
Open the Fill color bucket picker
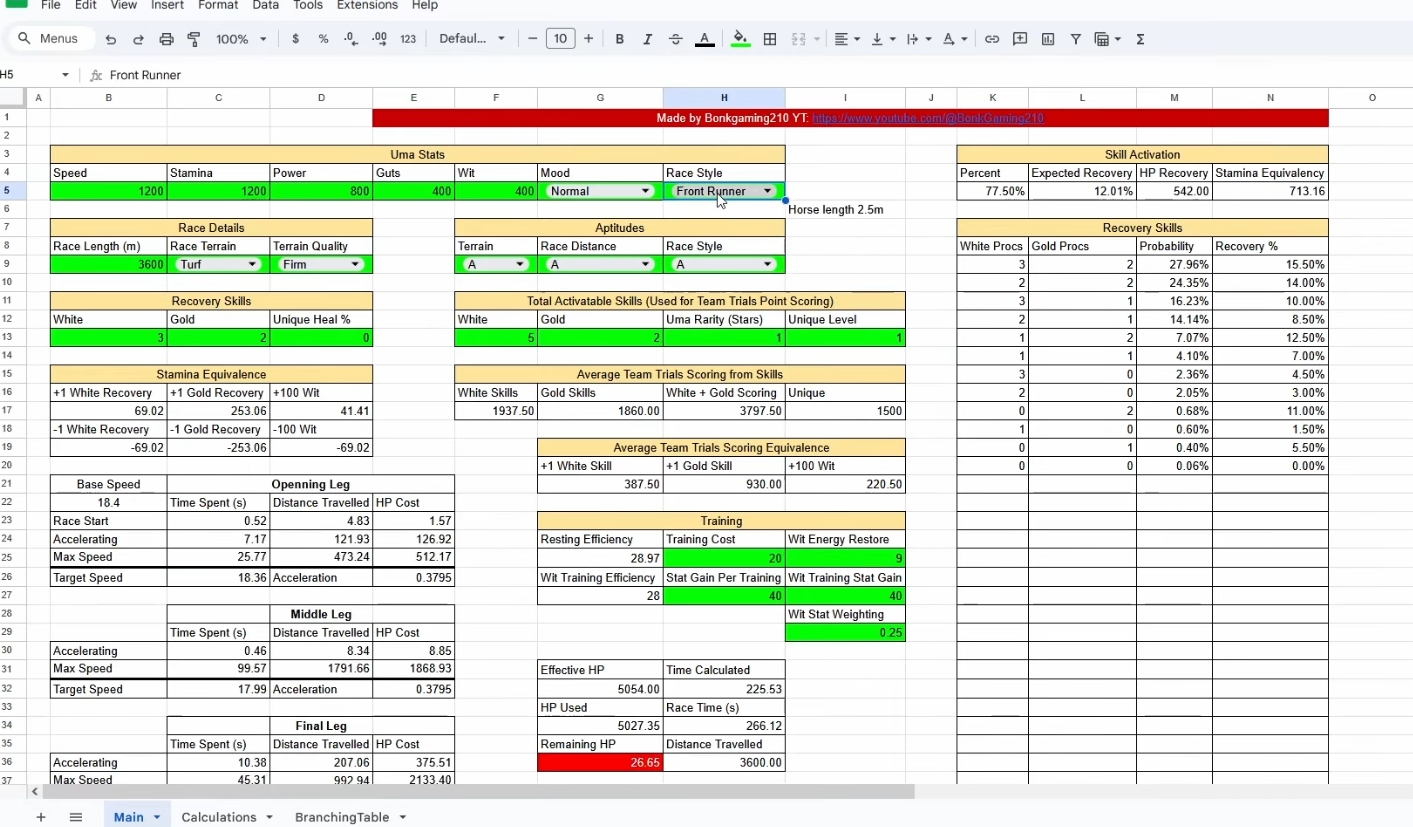tap(740, 39)
